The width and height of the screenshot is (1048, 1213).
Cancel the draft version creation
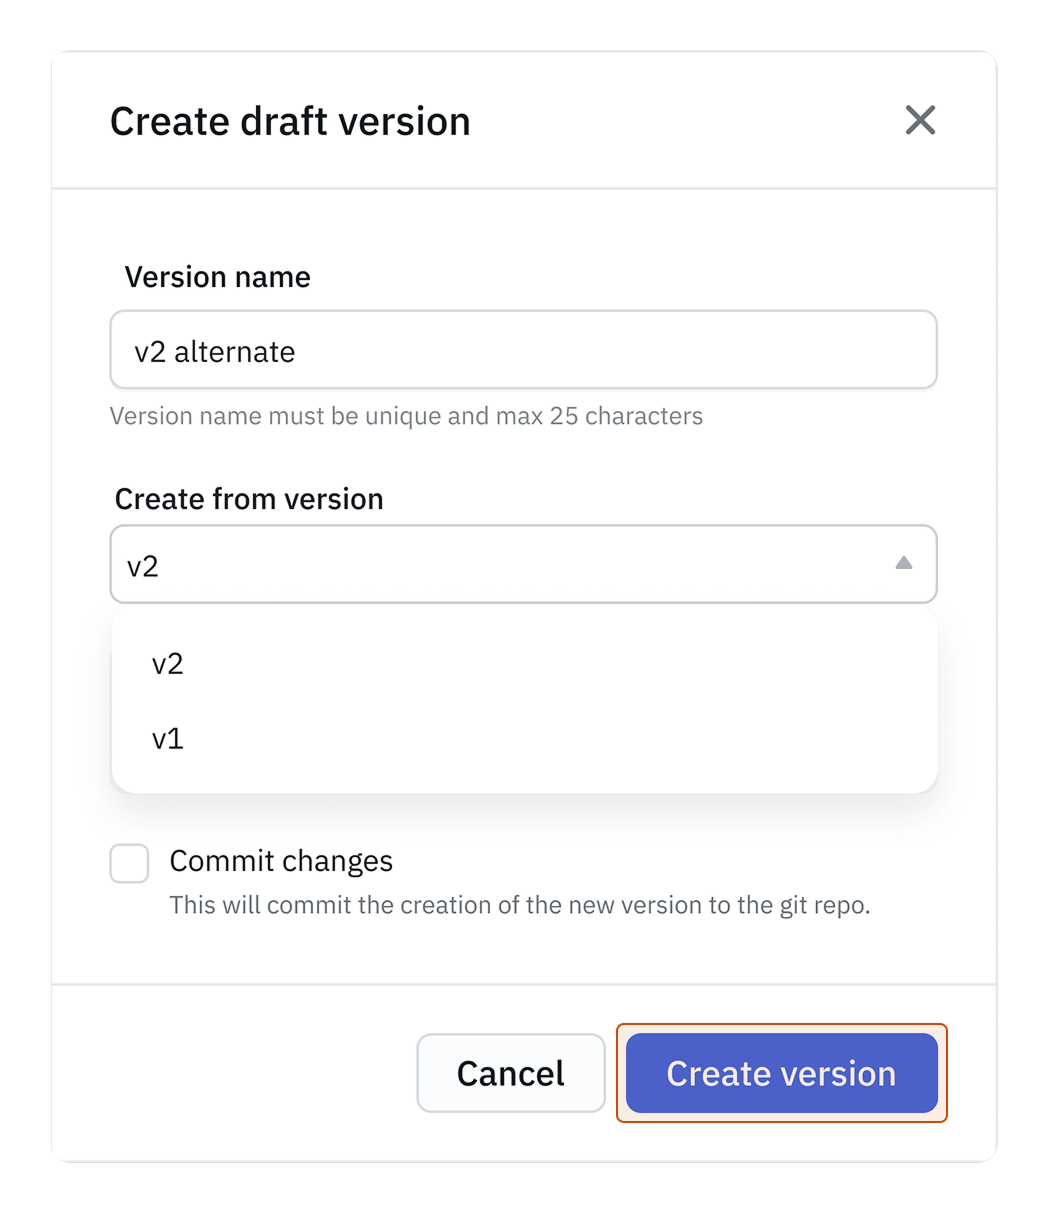point(510,1073)
